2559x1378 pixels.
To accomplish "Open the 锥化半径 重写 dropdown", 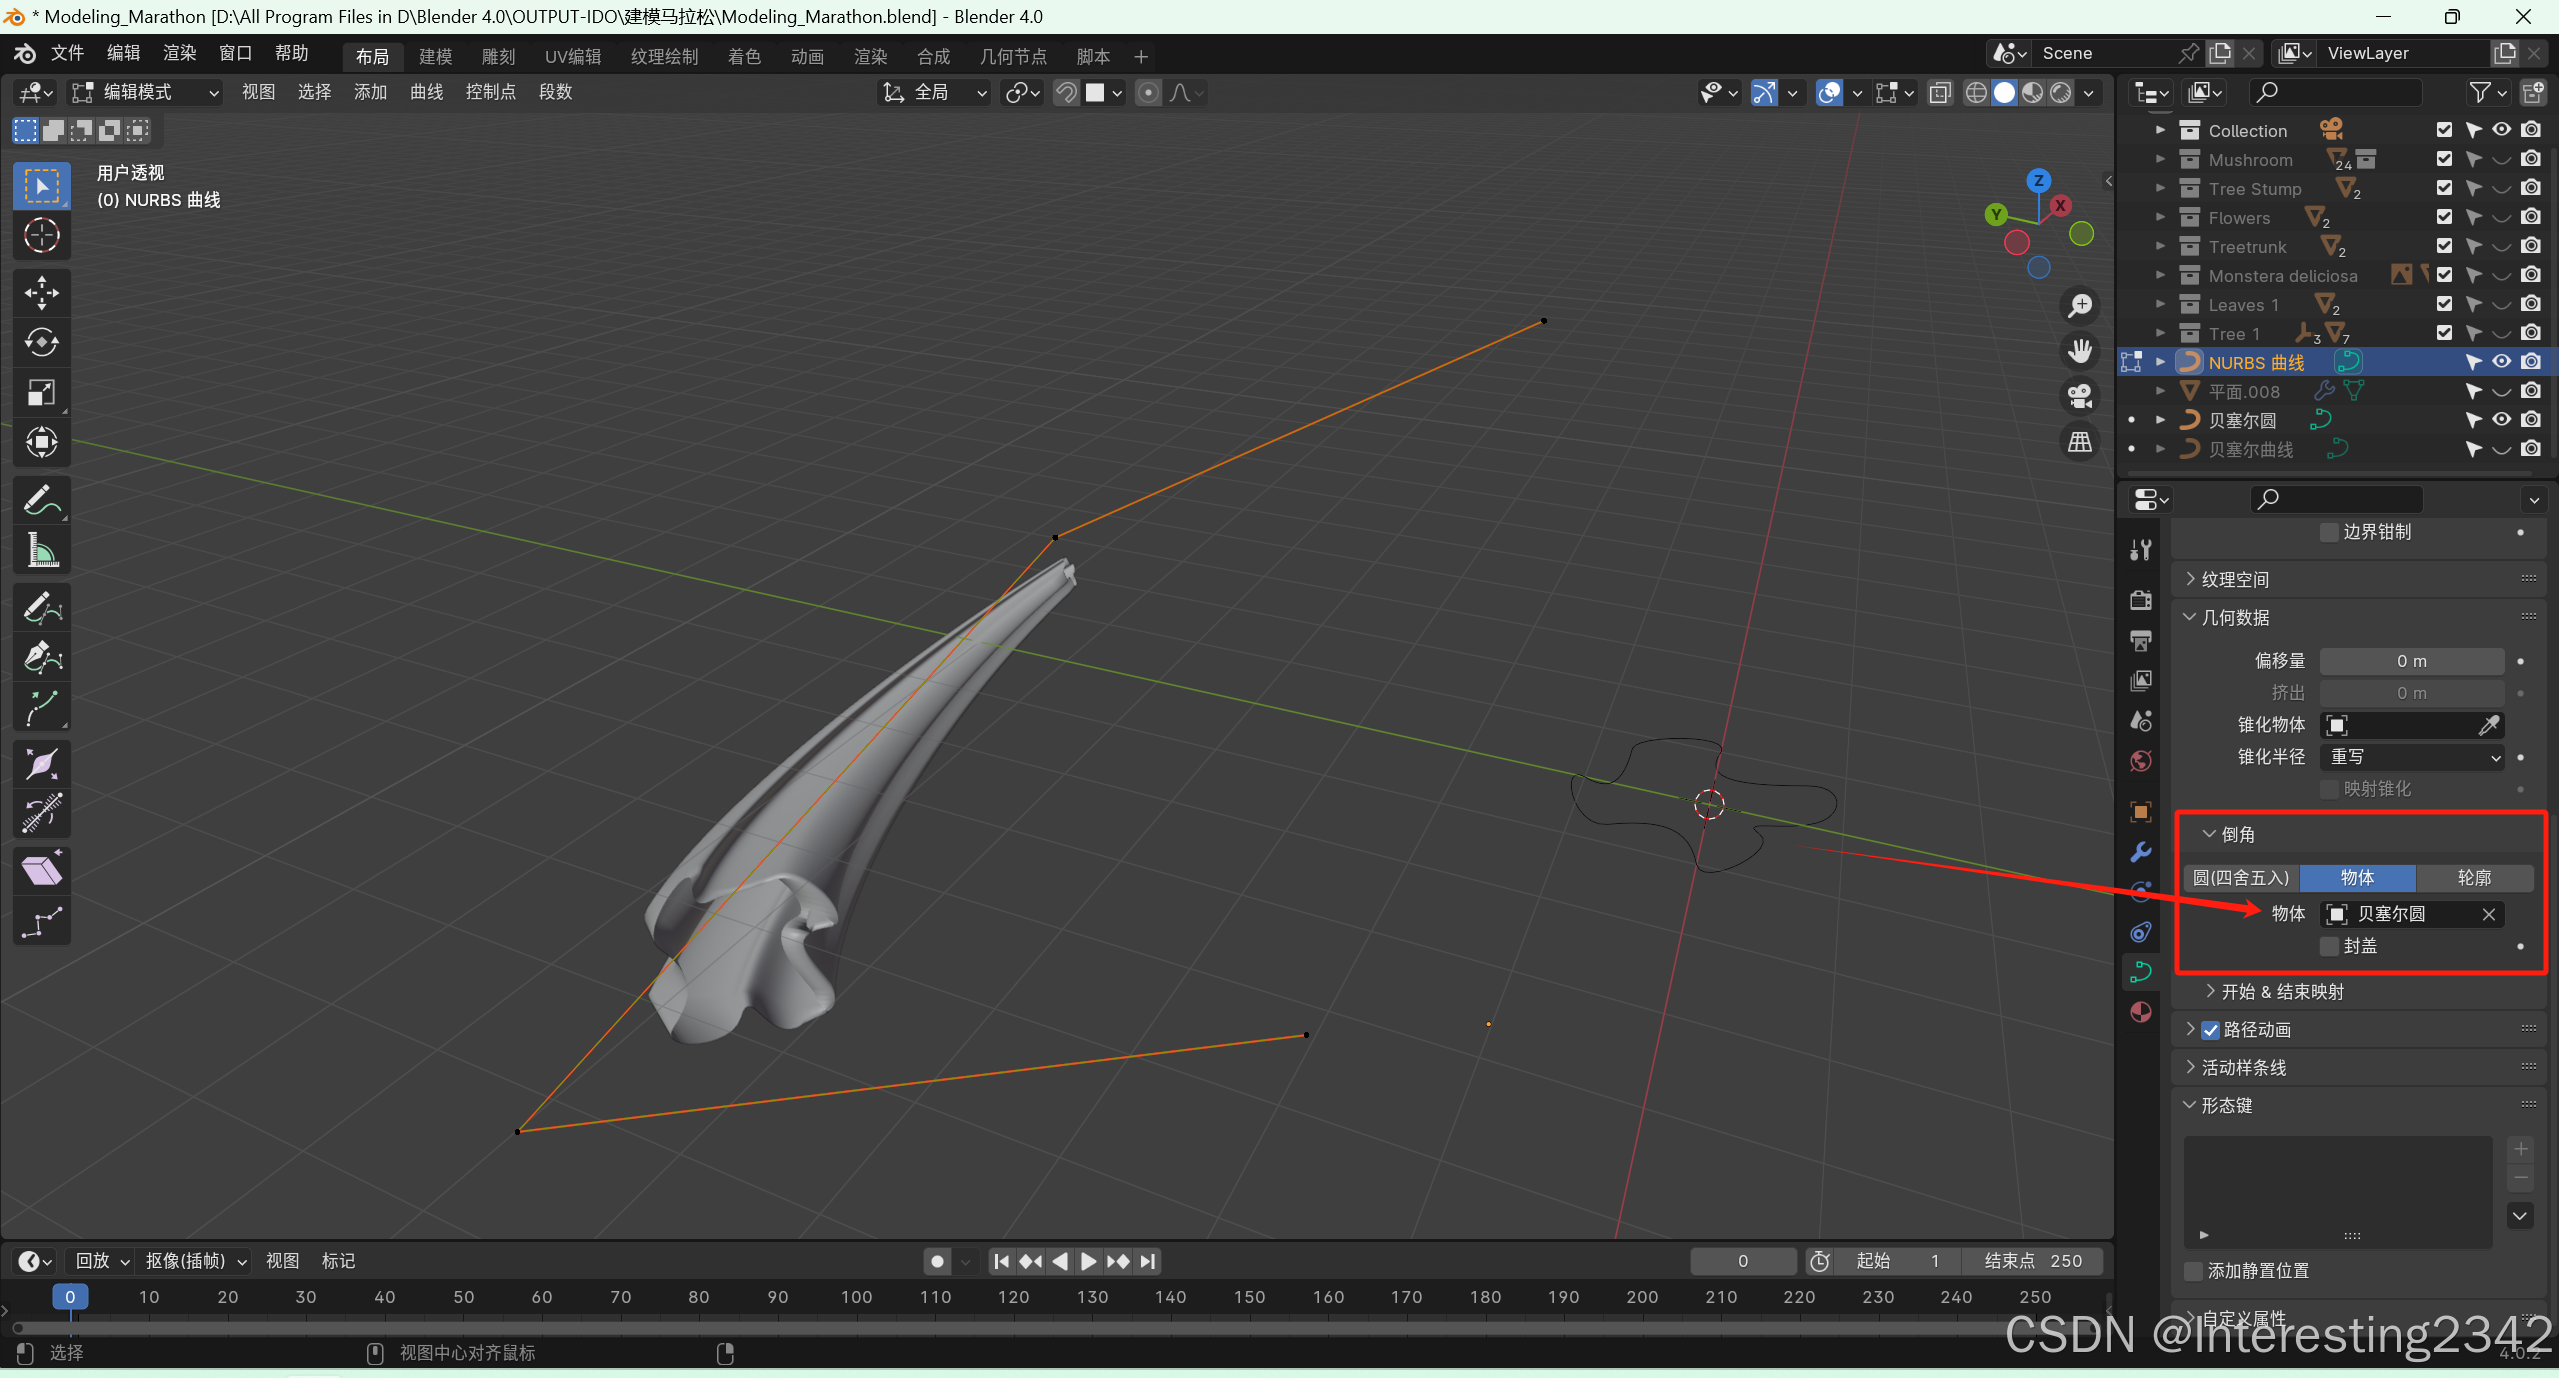I will (x=2411, y=757).
